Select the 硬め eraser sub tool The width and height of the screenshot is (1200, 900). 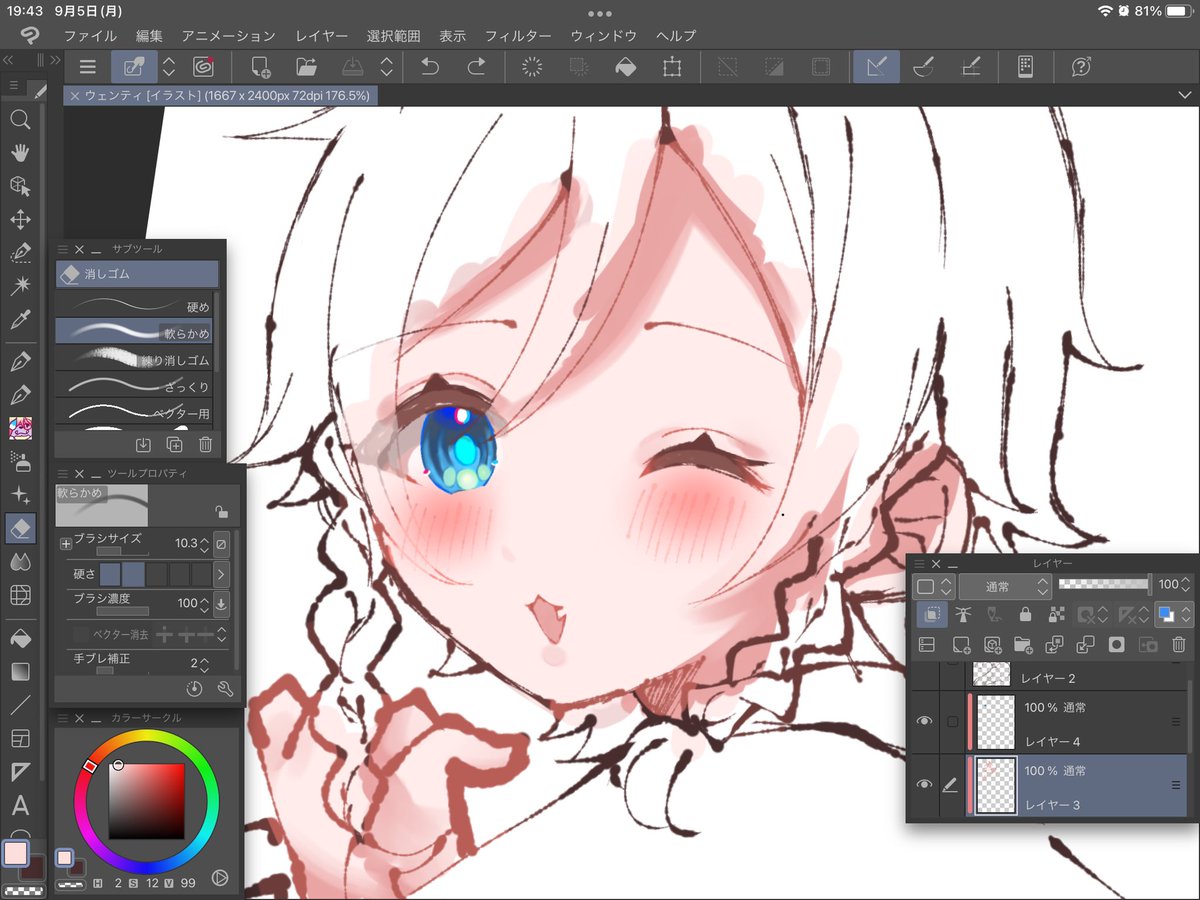click(x=134, y=304)
